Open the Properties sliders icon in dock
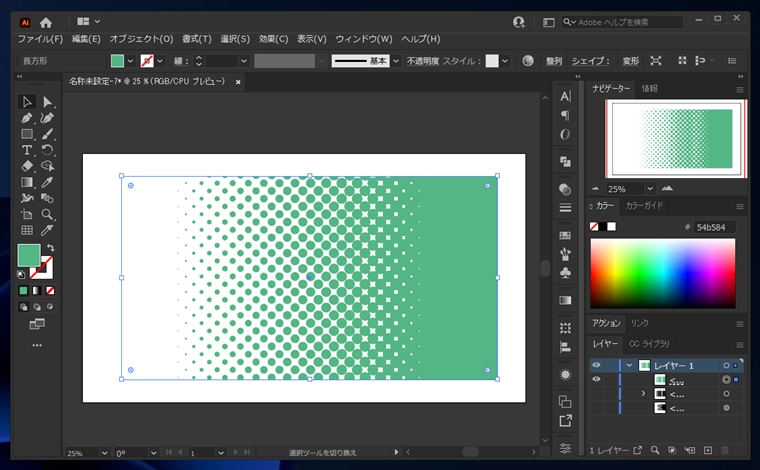The width and height of the screenshot is (760, 470). point(565,449)
